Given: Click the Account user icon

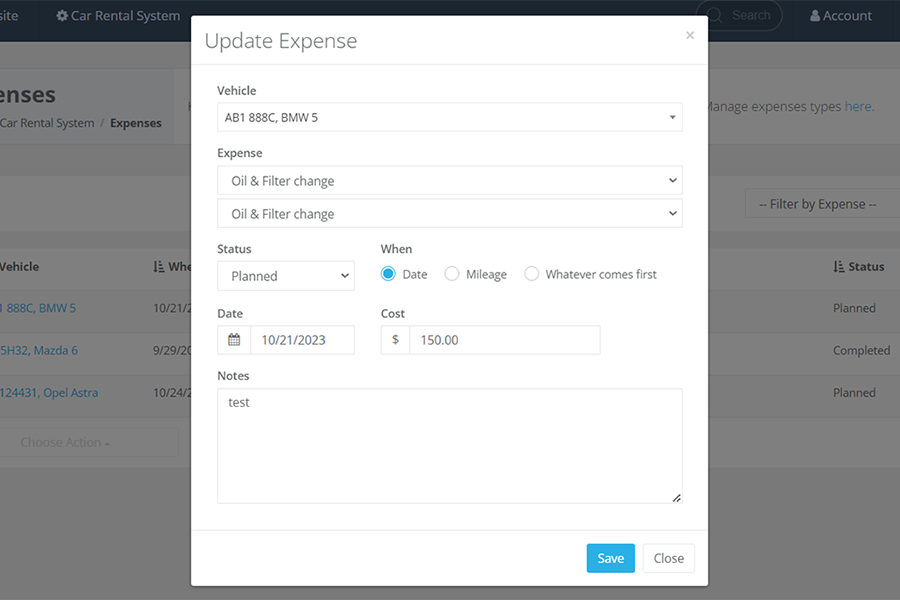Looking at the screenshot, I should [815, 16].
